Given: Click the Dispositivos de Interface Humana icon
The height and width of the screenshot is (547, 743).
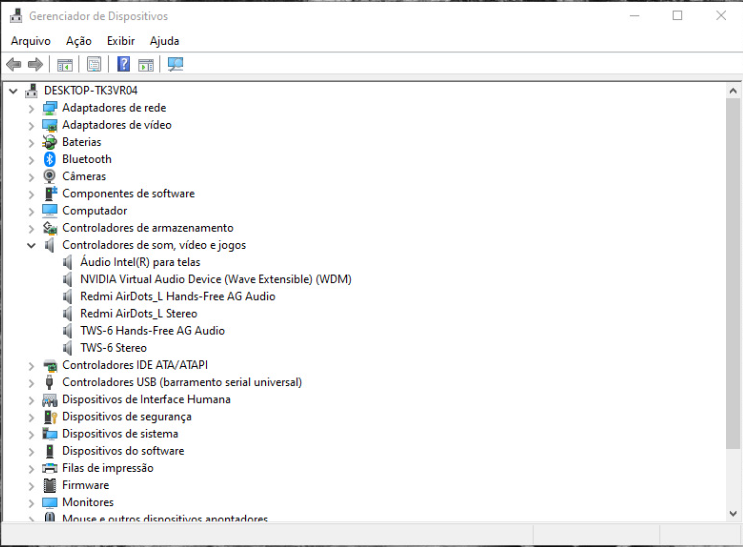Looking at the screenshot, I should click(x=50, y=400).
